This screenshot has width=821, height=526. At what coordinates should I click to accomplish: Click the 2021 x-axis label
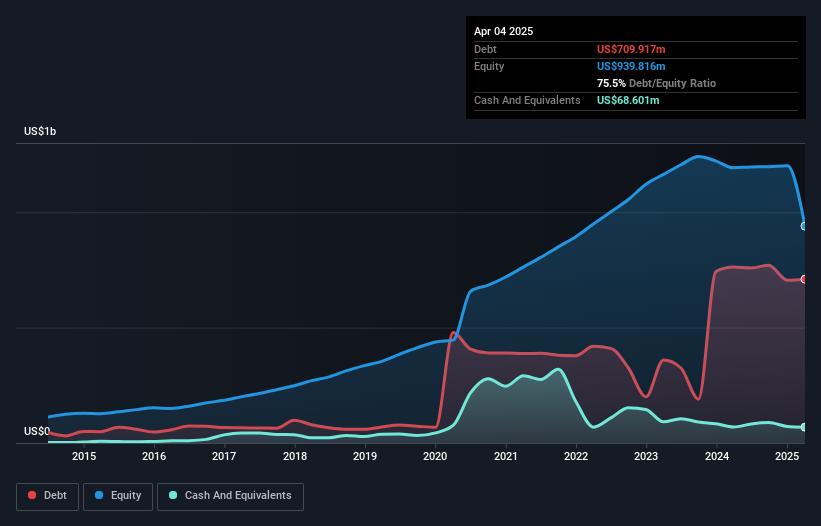[x=506, y=456]
